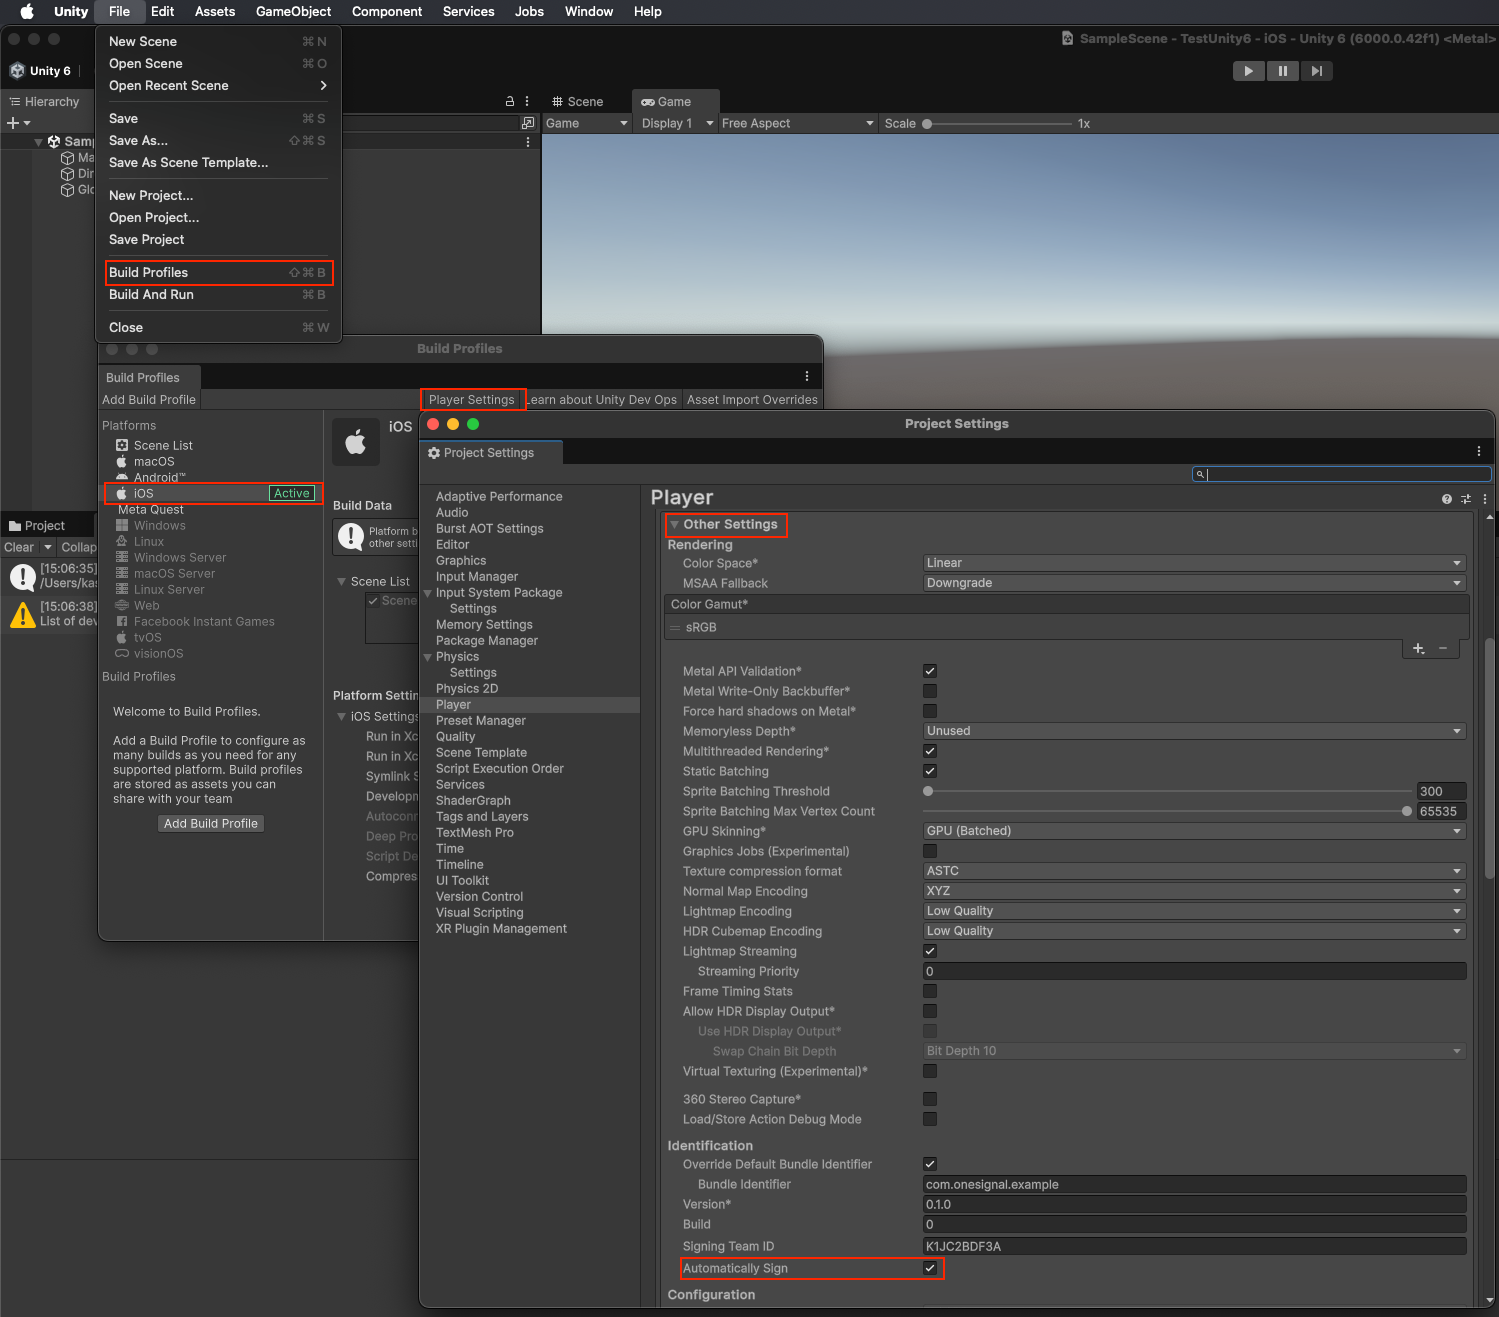This screenshot has width=1499, height=1317.
Task: Select Facebook Instant Games platform
Action: 204,621
